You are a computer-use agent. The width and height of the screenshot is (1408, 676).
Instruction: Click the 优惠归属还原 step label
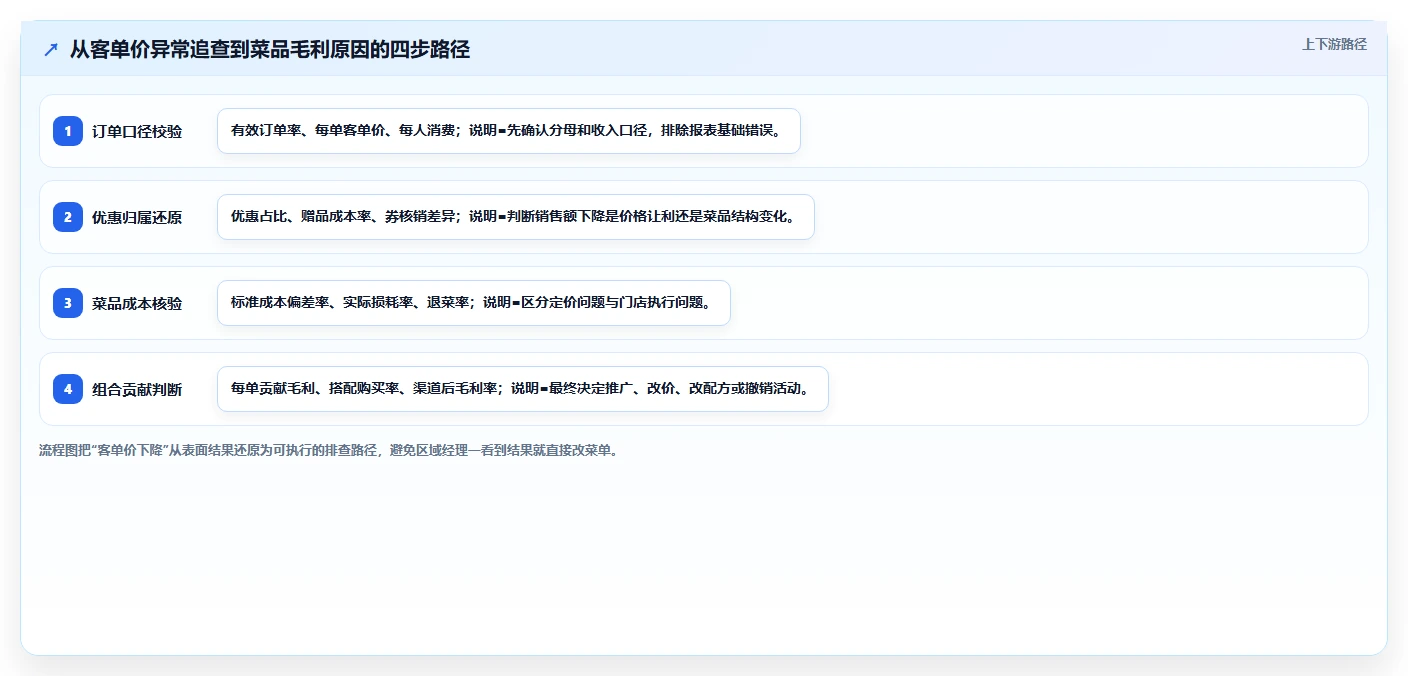137,217
